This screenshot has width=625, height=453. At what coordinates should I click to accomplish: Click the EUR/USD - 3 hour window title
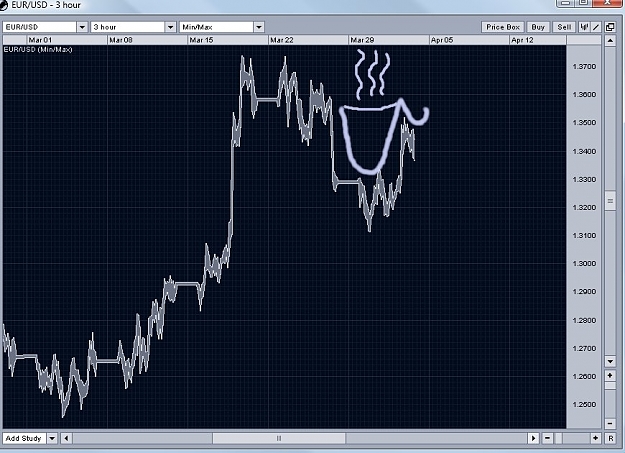[46, 5]
